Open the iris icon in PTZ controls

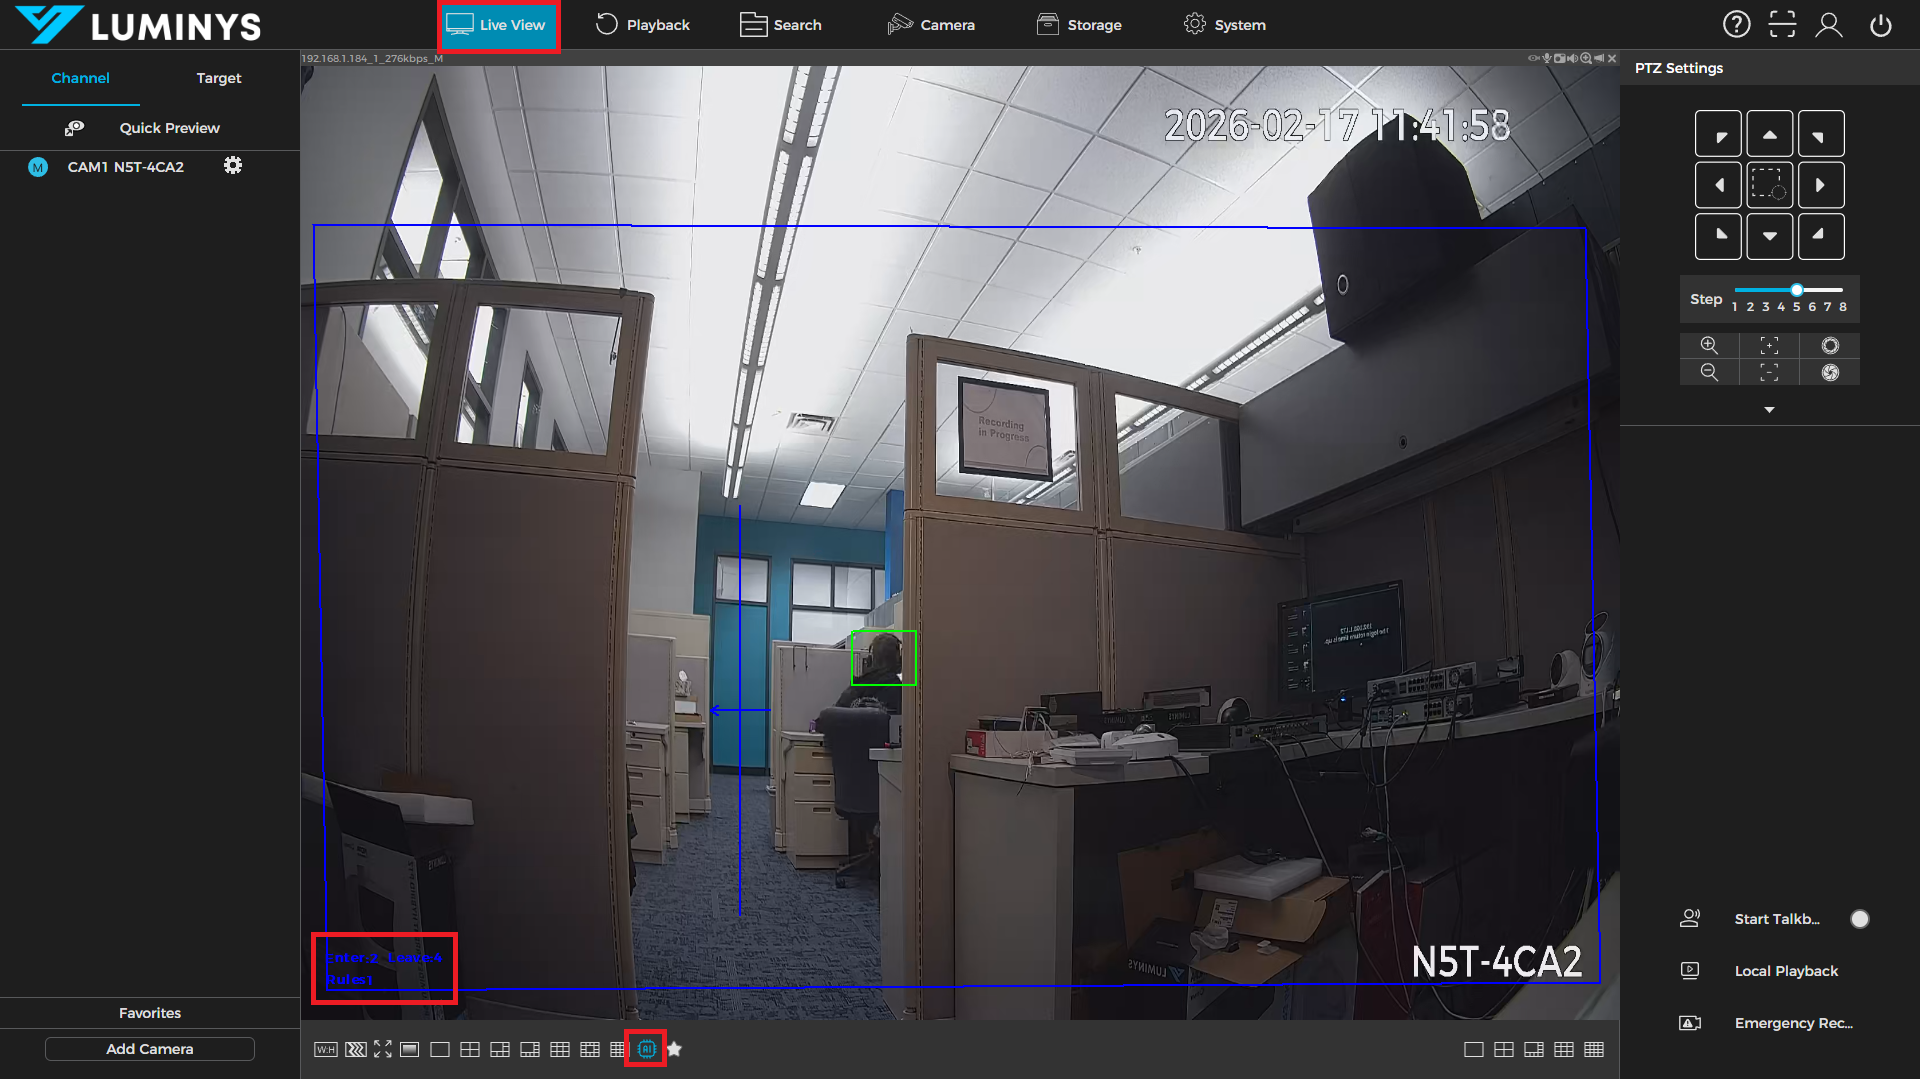1829,345
